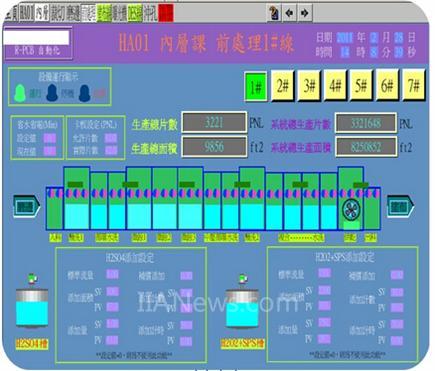Click the system total field showing 3321648
The height and width of the screenshot is (371, 435).
366,123
